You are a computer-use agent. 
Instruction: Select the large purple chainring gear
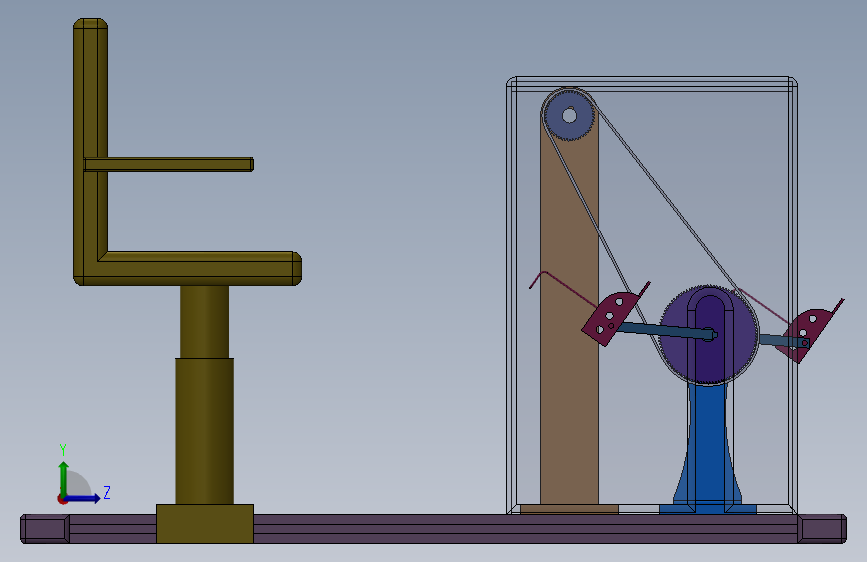708,335
